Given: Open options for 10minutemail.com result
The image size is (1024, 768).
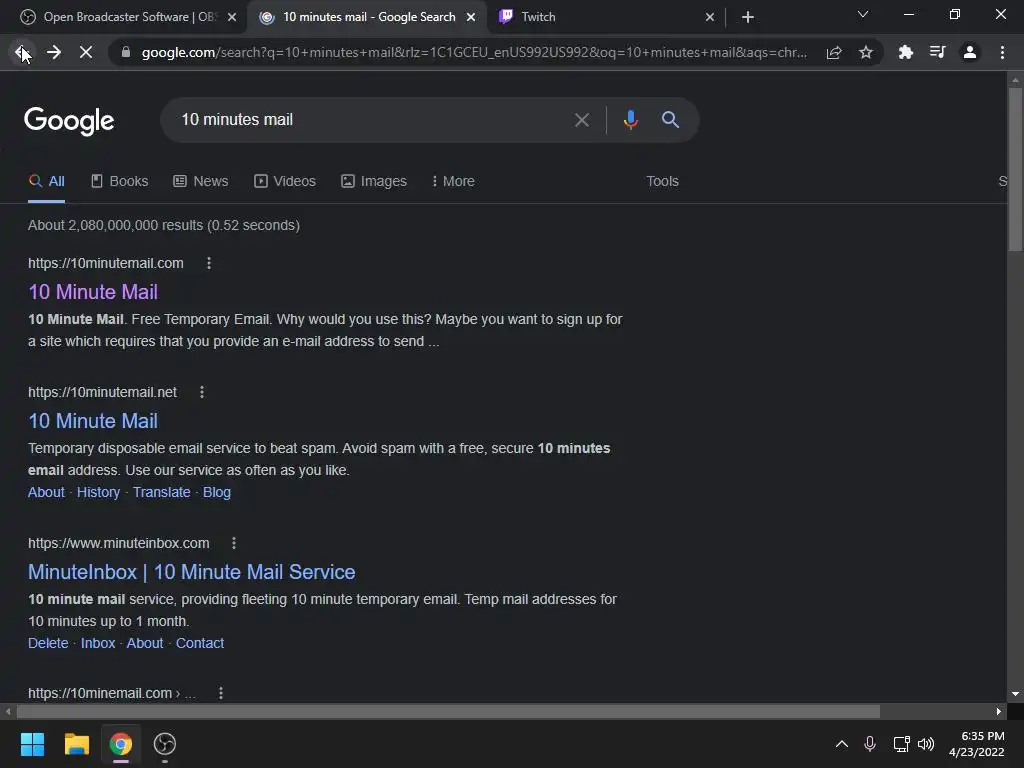Looking at the screenshot, I should (x=209, y=263).
